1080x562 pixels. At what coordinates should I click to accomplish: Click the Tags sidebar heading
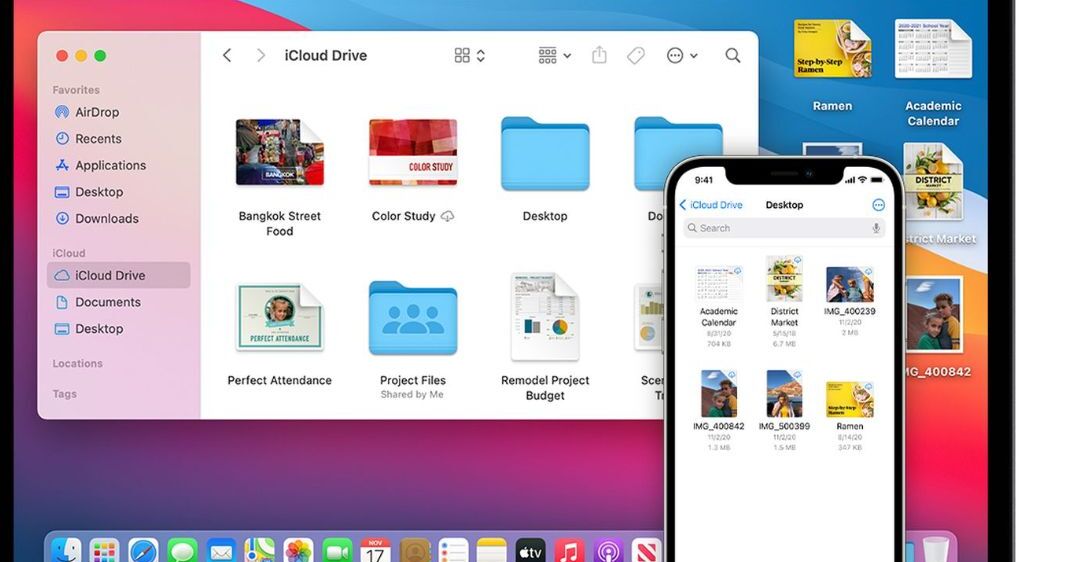tap(65, 394)
